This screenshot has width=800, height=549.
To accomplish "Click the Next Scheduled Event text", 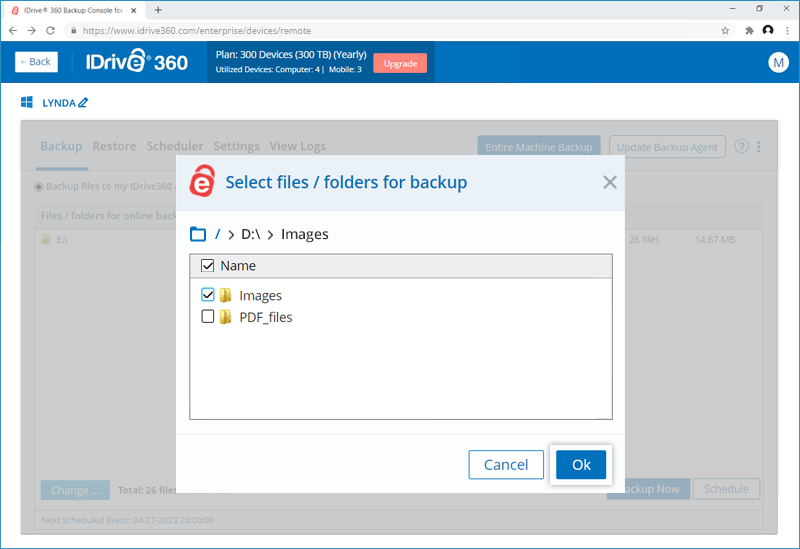I will (x=128, y=520).
